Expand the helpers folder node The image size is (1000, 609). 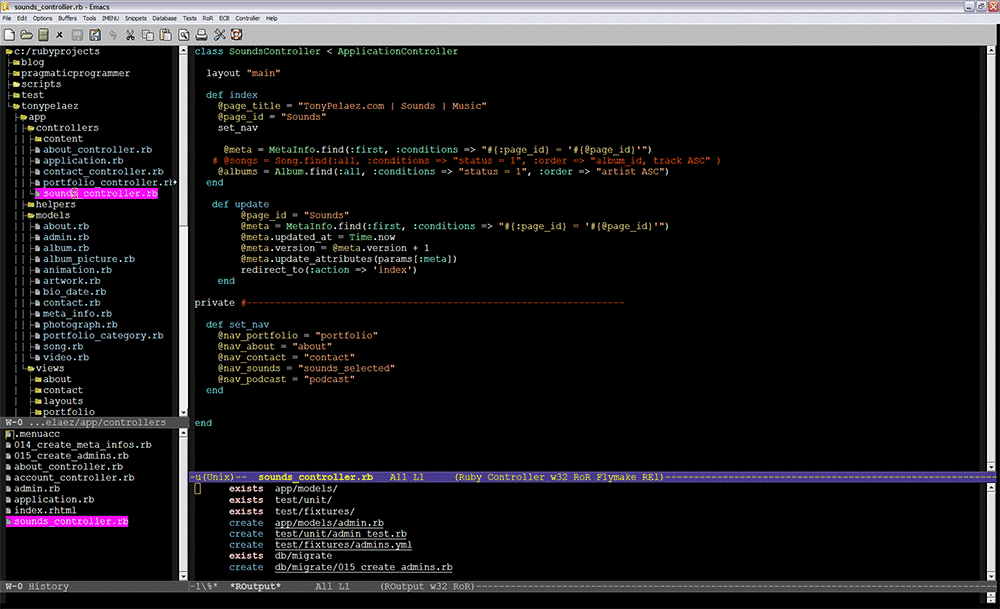click(55, 205)
